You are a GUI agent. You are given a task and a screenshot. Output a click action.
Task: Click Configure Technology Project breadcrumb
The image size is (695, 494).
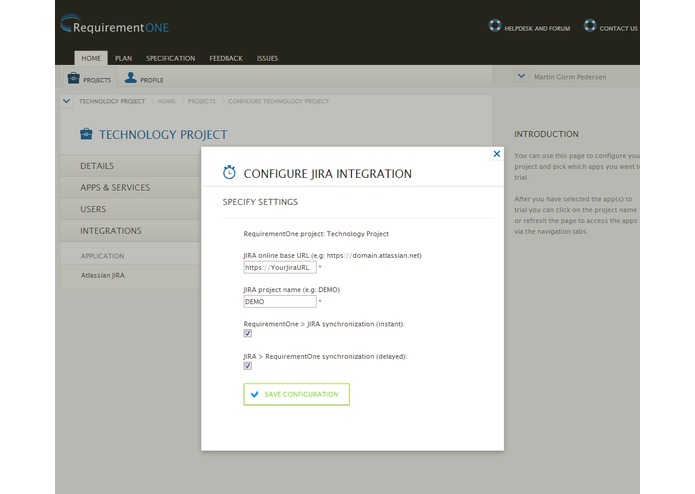click(x=279, y=101)
